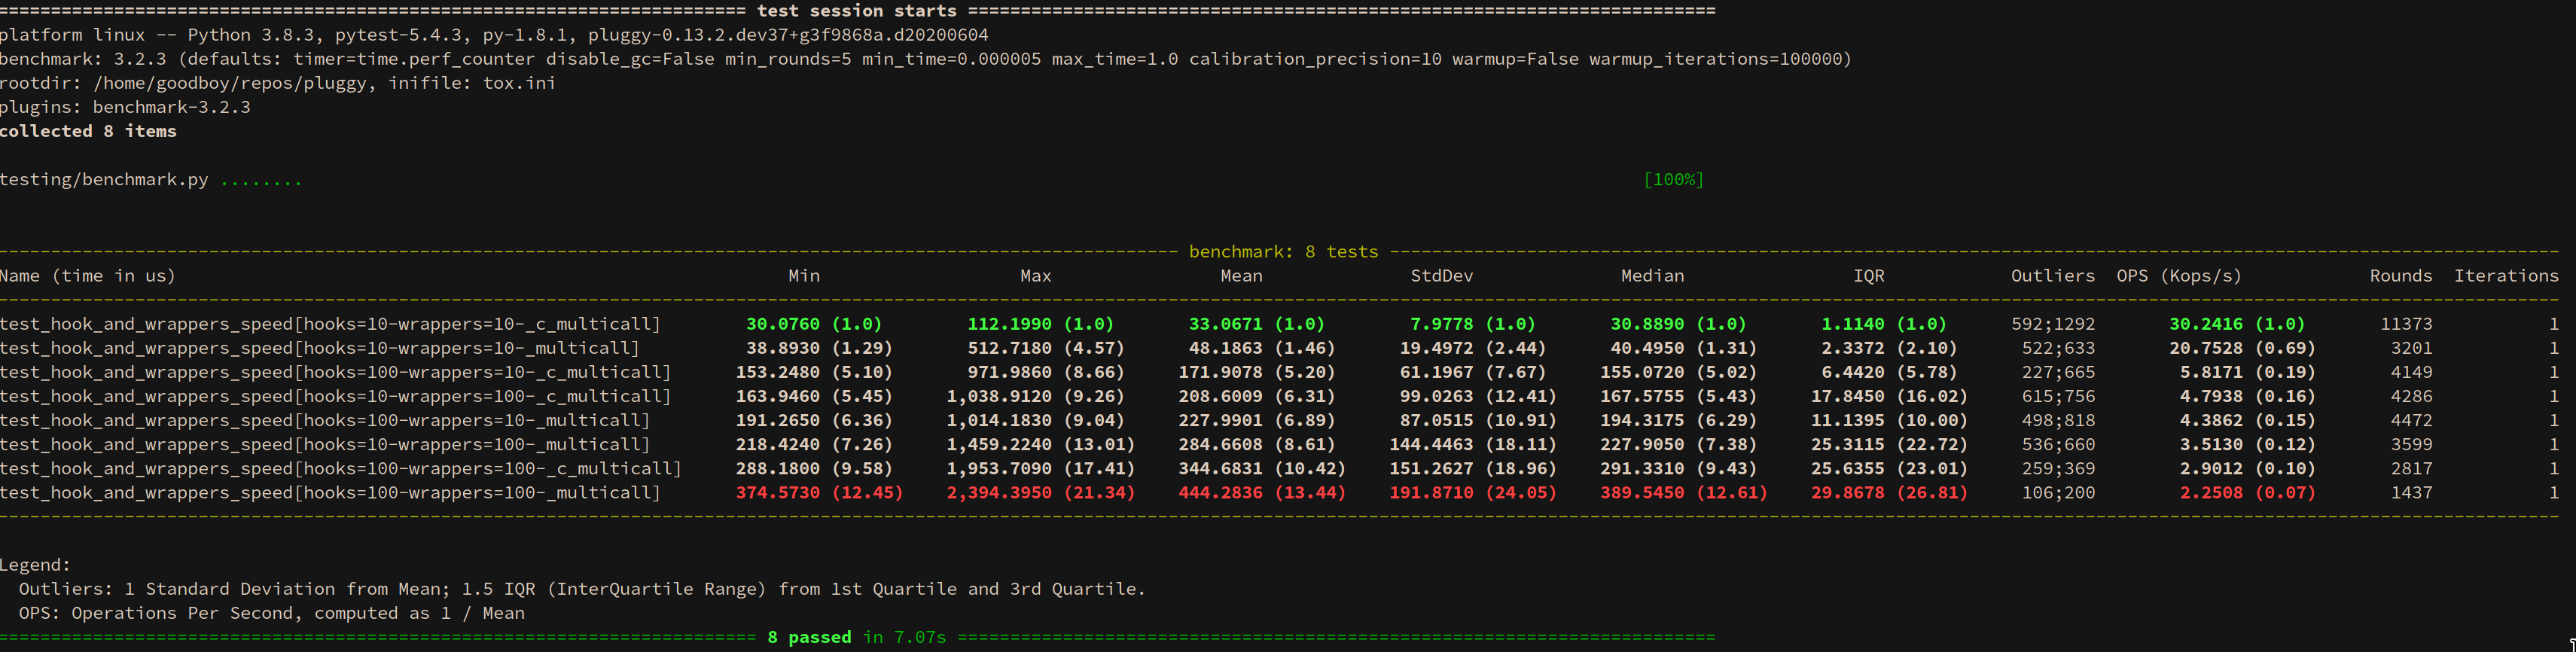The height and width of the screenshot is (652, 2576).
Task: Click the rootdir path /home/goodboy/repos/pluggy
Action: 230,83
